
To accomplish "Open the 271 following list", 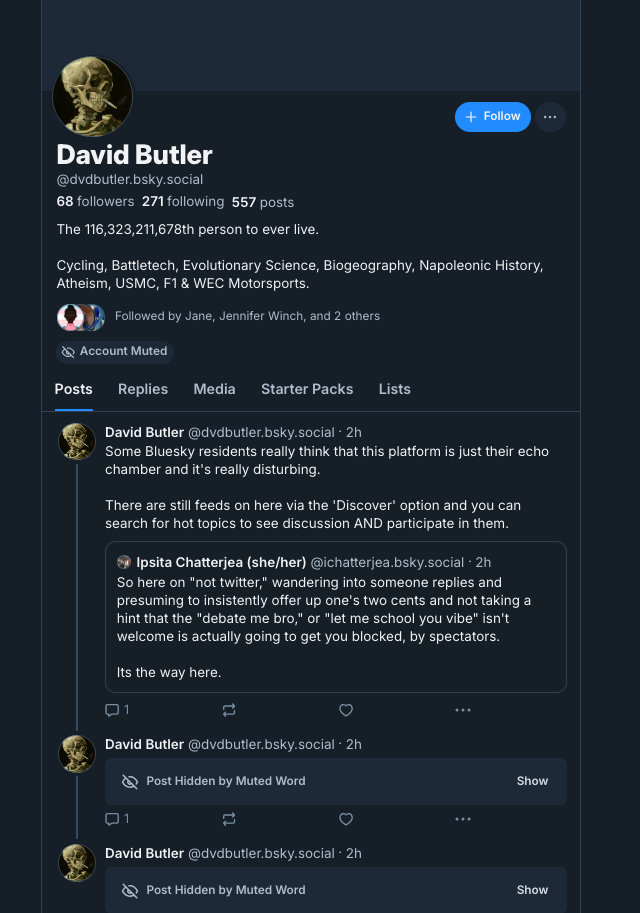I will tap(183, 202).
